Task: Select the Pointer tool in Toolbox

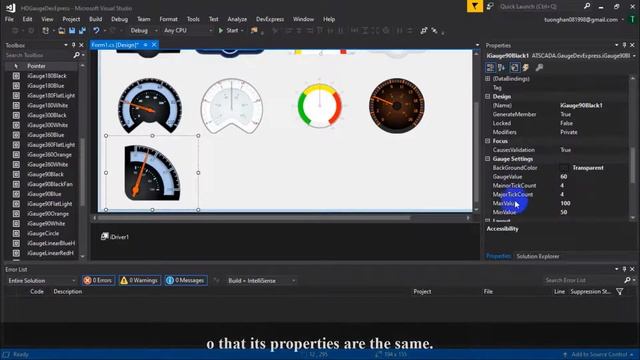Action: click(42, 66)
